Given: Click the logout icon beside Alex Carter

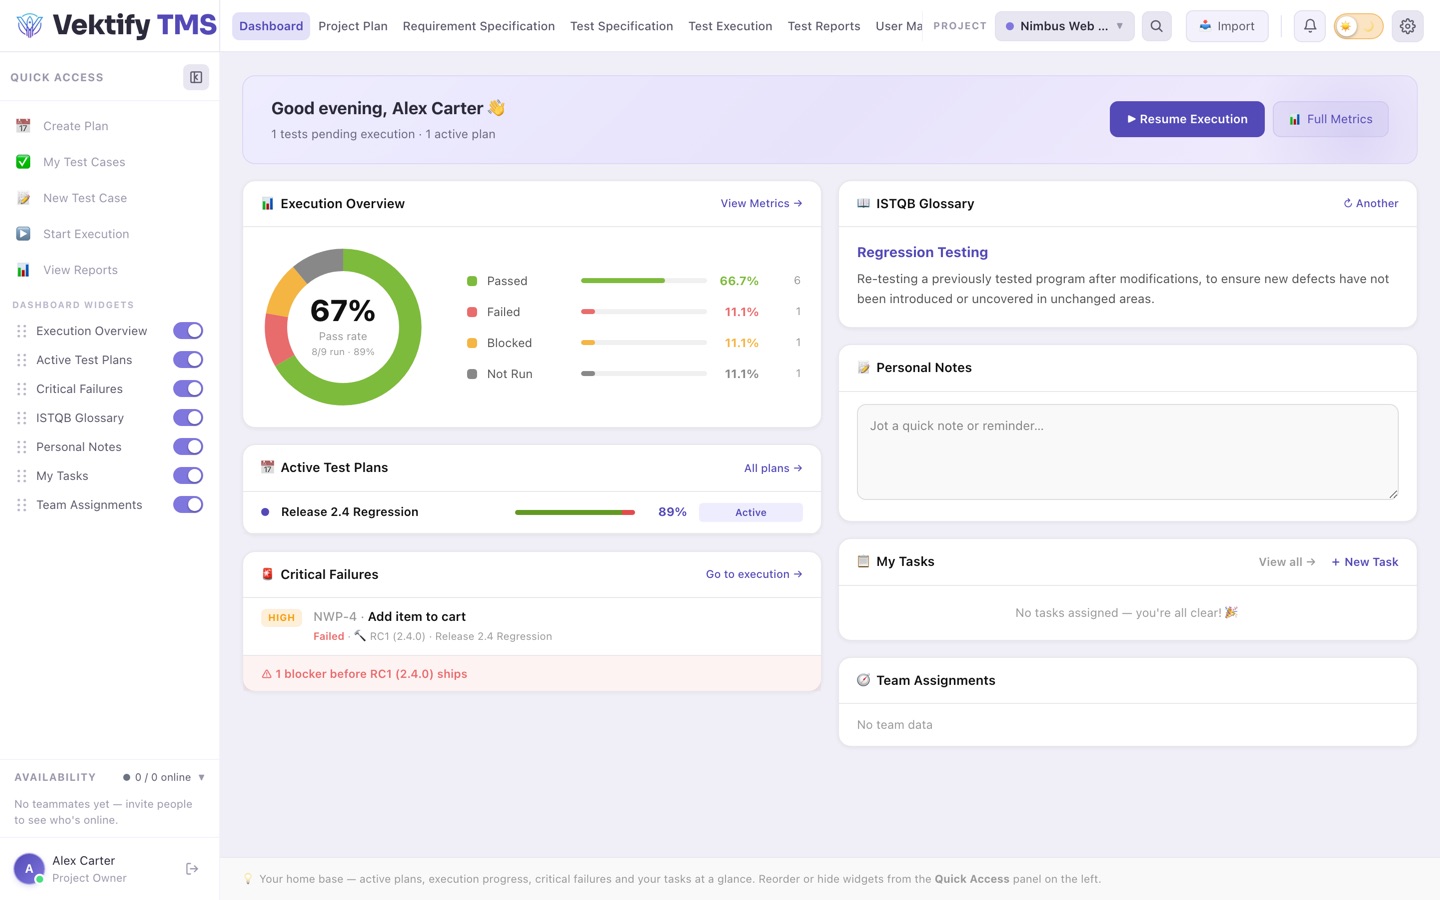Looking at the screenshot, I should pos(192,869).
